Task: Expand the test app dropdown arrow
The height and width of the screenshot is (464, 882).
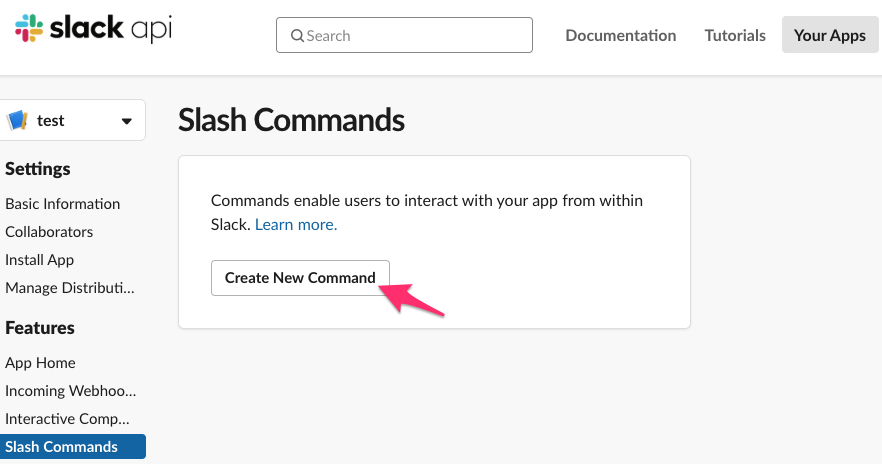Action: 127,121
